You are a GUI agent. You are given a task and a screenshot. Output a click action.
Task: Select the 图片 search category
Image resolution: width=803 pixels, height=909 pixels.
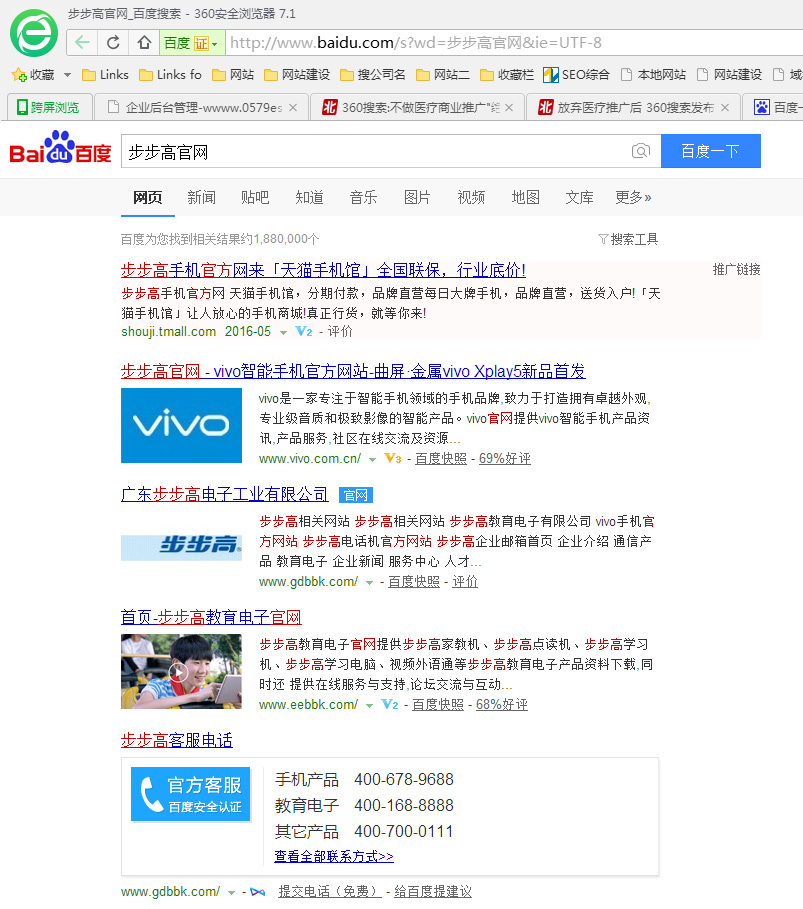pos(417,198)
